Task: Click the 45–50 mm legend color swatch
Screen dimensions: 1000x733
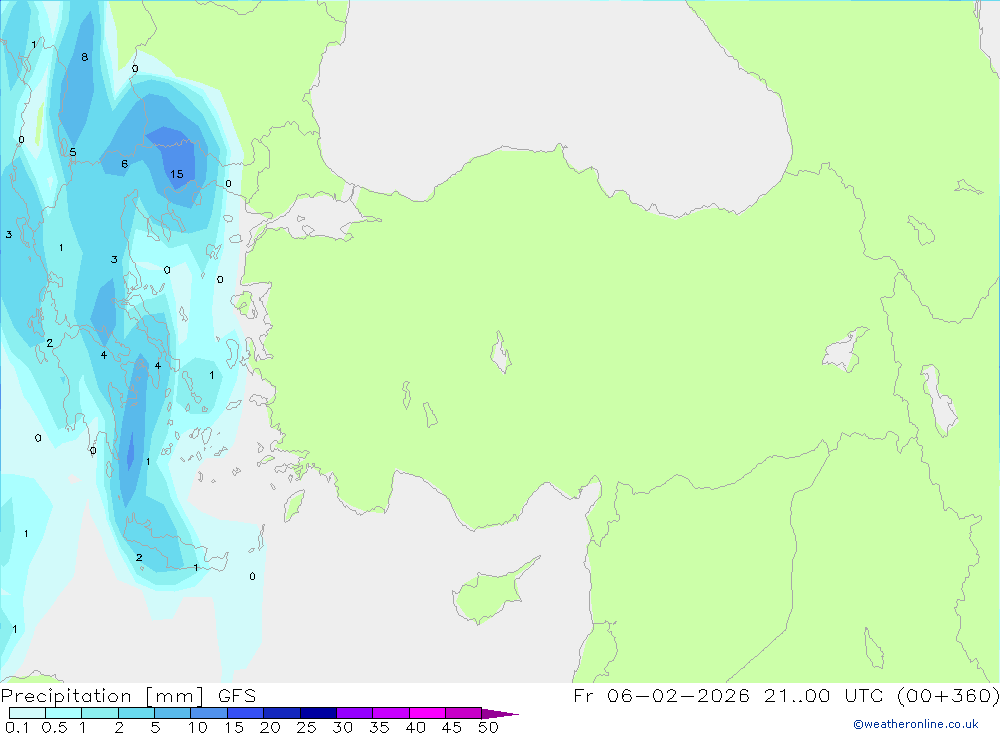Action: pos(464,713)
